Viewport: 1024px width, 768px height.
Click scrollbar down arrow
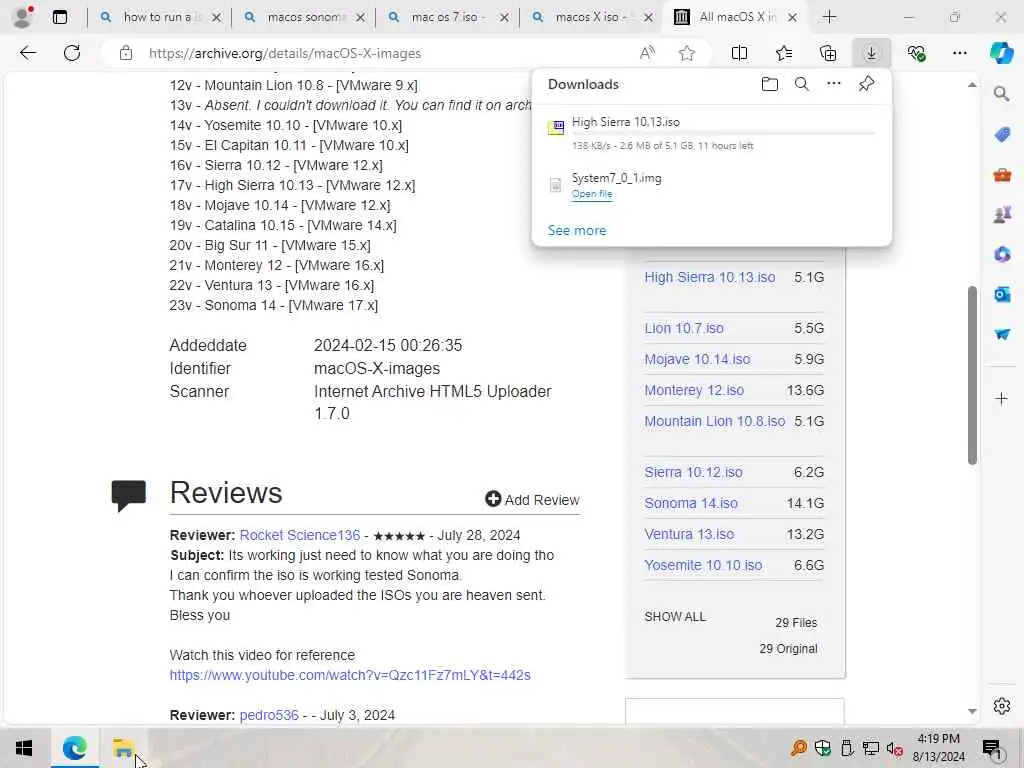pos(972,711)
